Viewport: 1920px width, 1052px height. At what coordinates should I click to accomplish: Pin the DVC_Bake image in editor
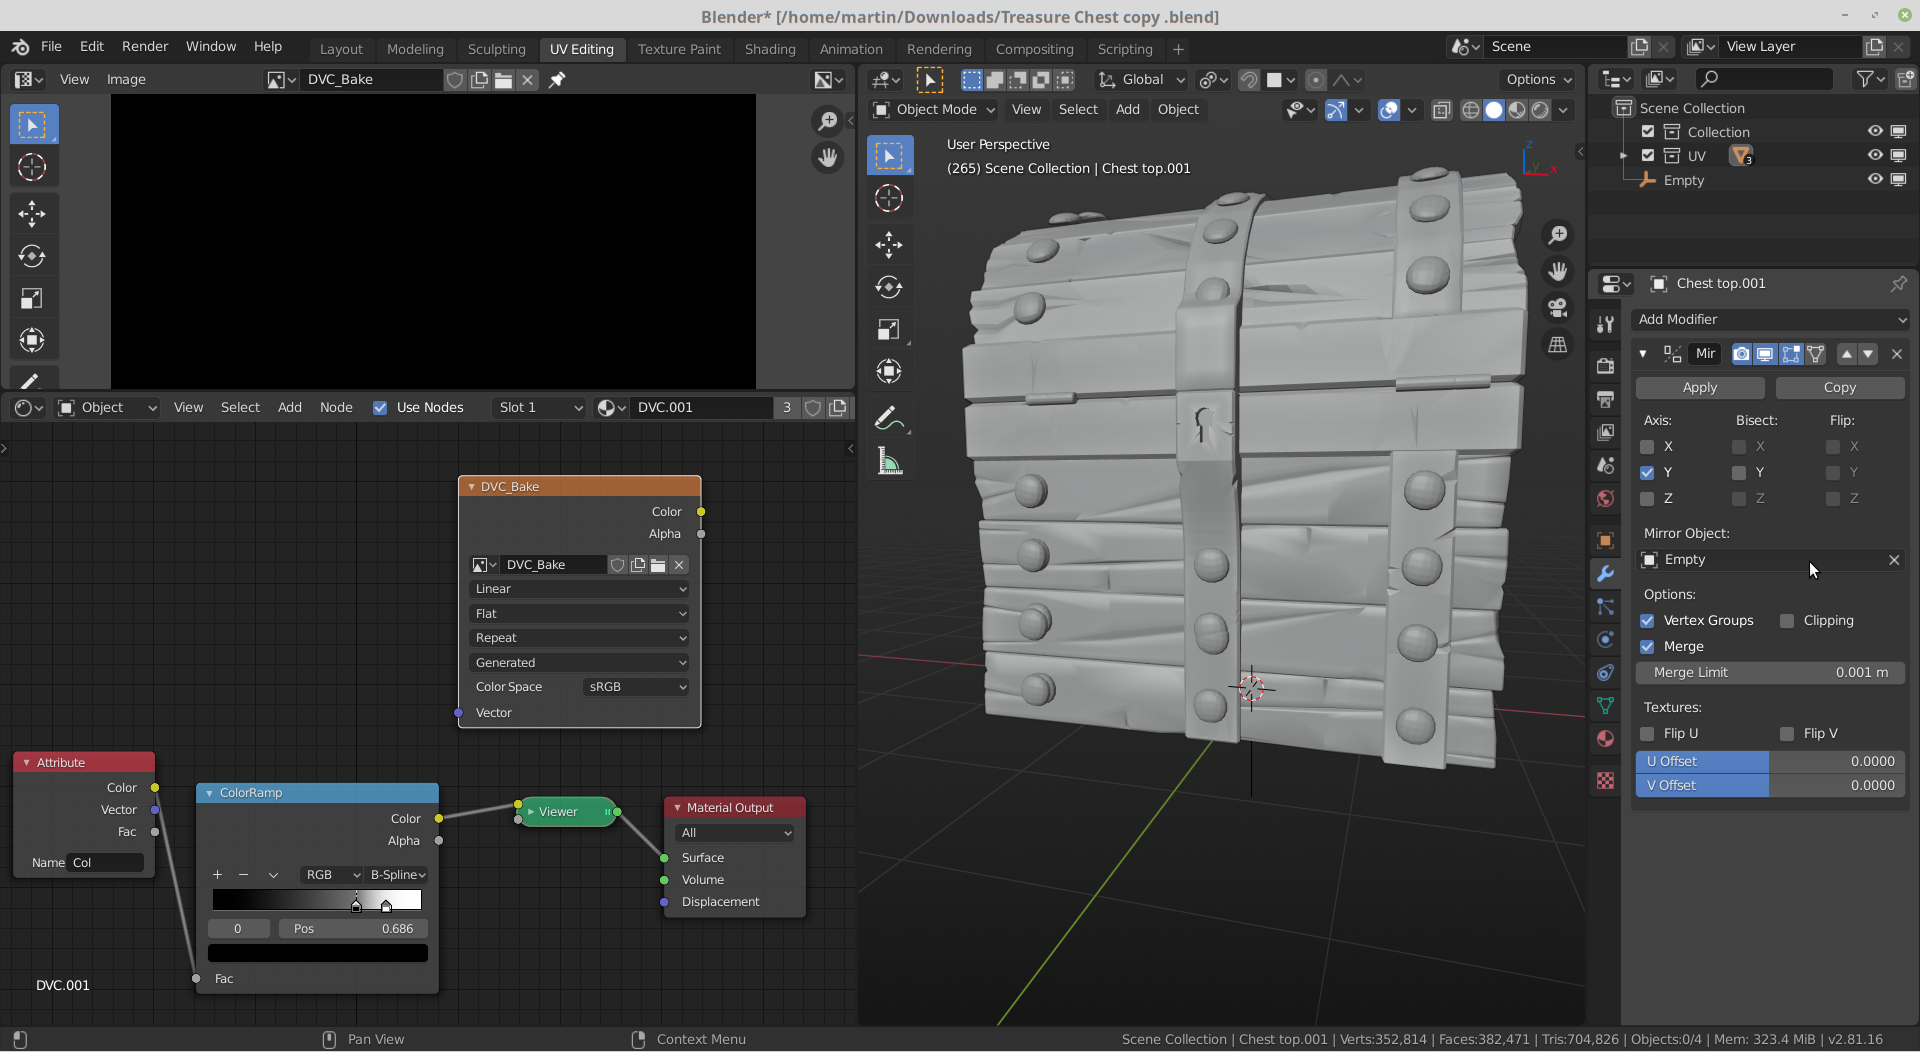pos(557,80)
